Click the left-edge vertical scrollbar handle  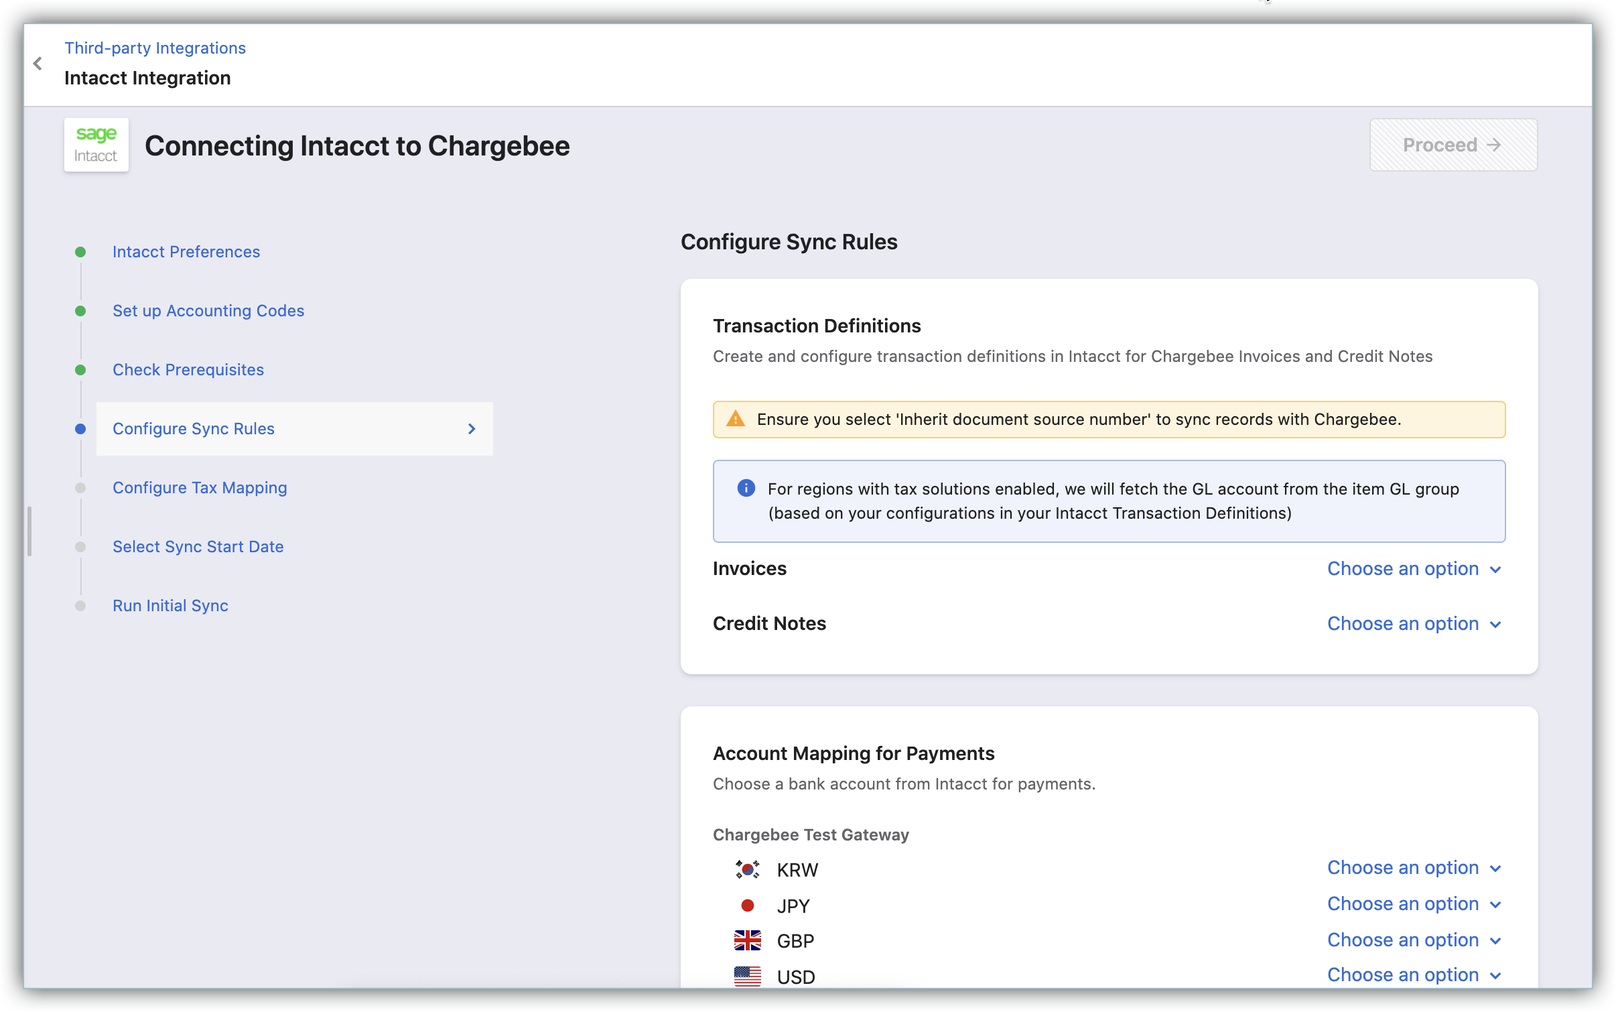30,531
